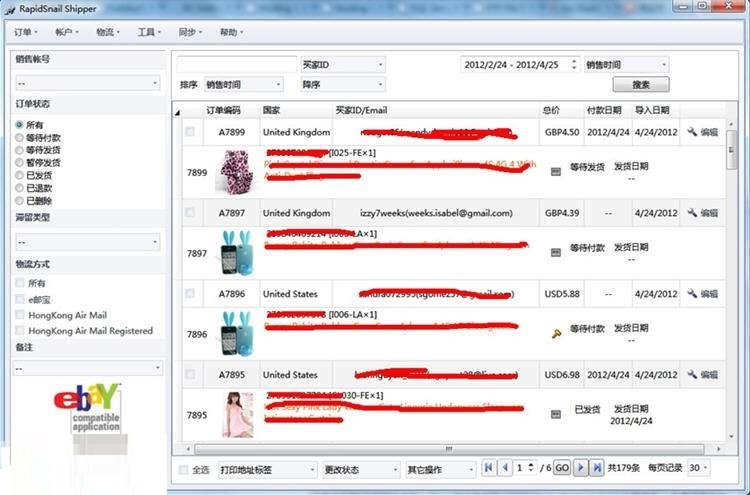Click the 搜索 search button

pos(641,85)
